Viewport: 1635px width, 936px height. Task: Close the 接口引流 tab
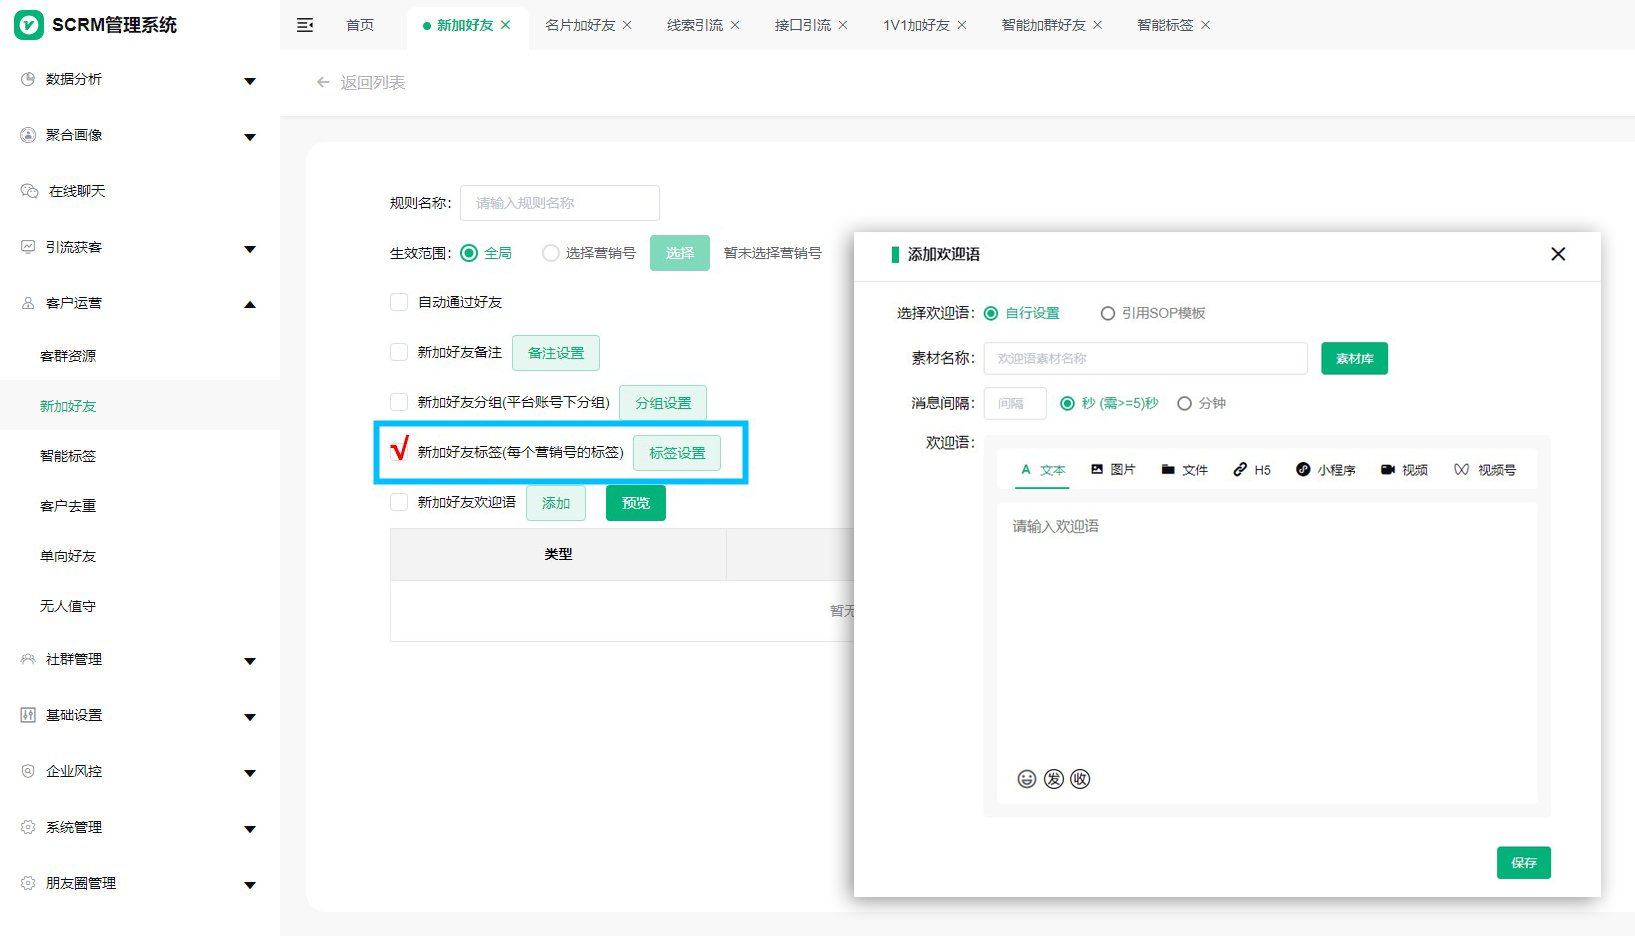coord(843,25)
